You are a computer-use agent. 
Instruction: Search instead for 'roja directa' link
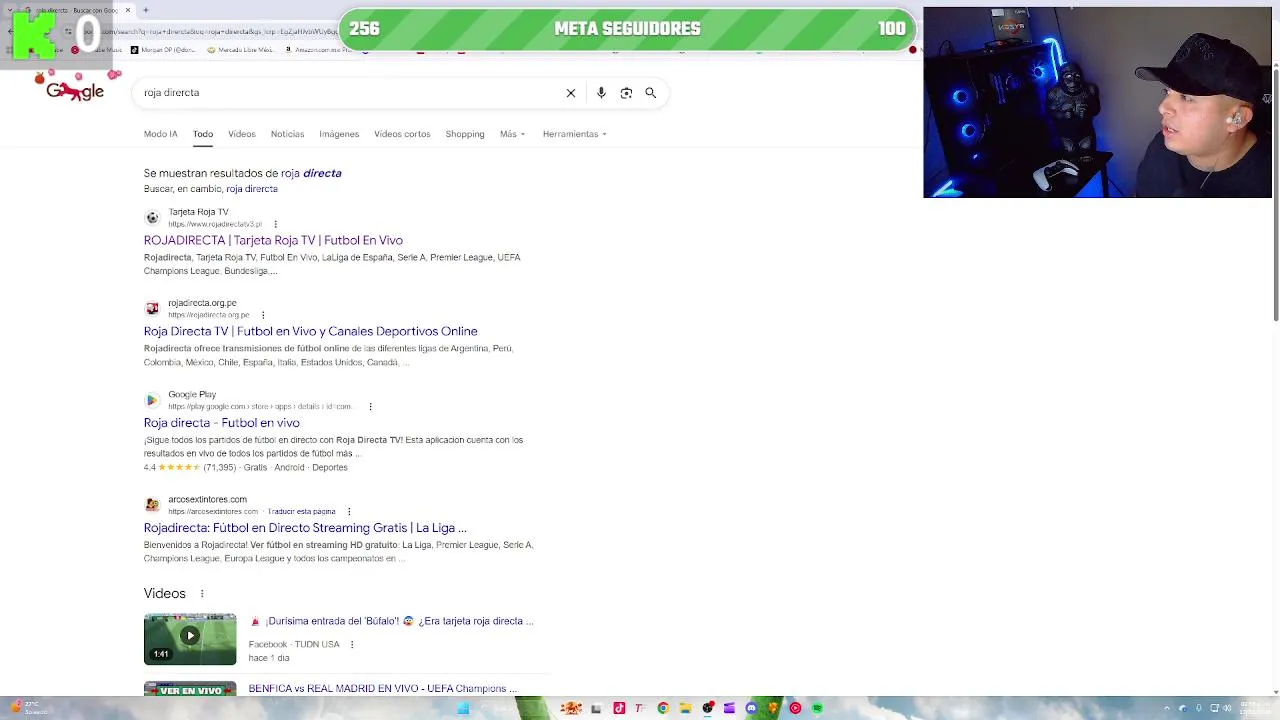252,189
